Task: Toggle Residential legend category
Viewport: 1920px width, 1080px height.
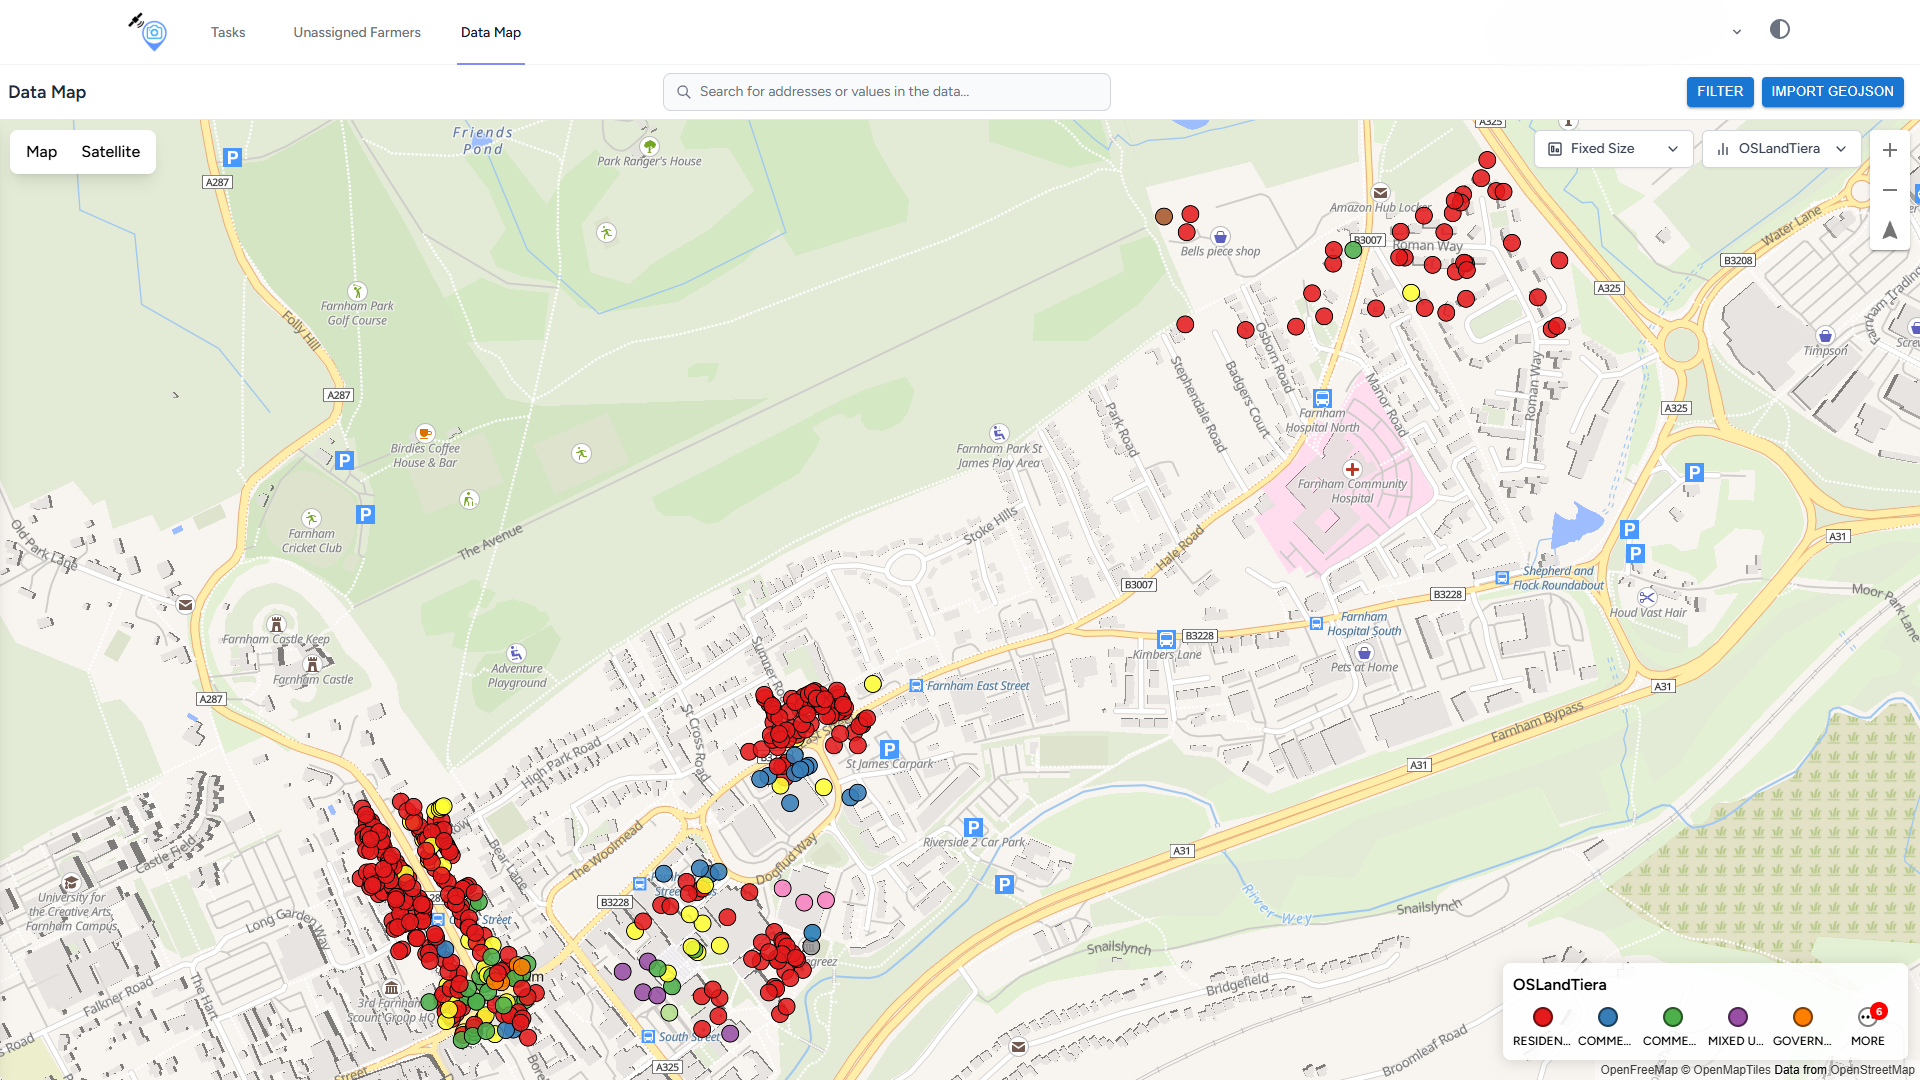Action: (1542, 1018)
